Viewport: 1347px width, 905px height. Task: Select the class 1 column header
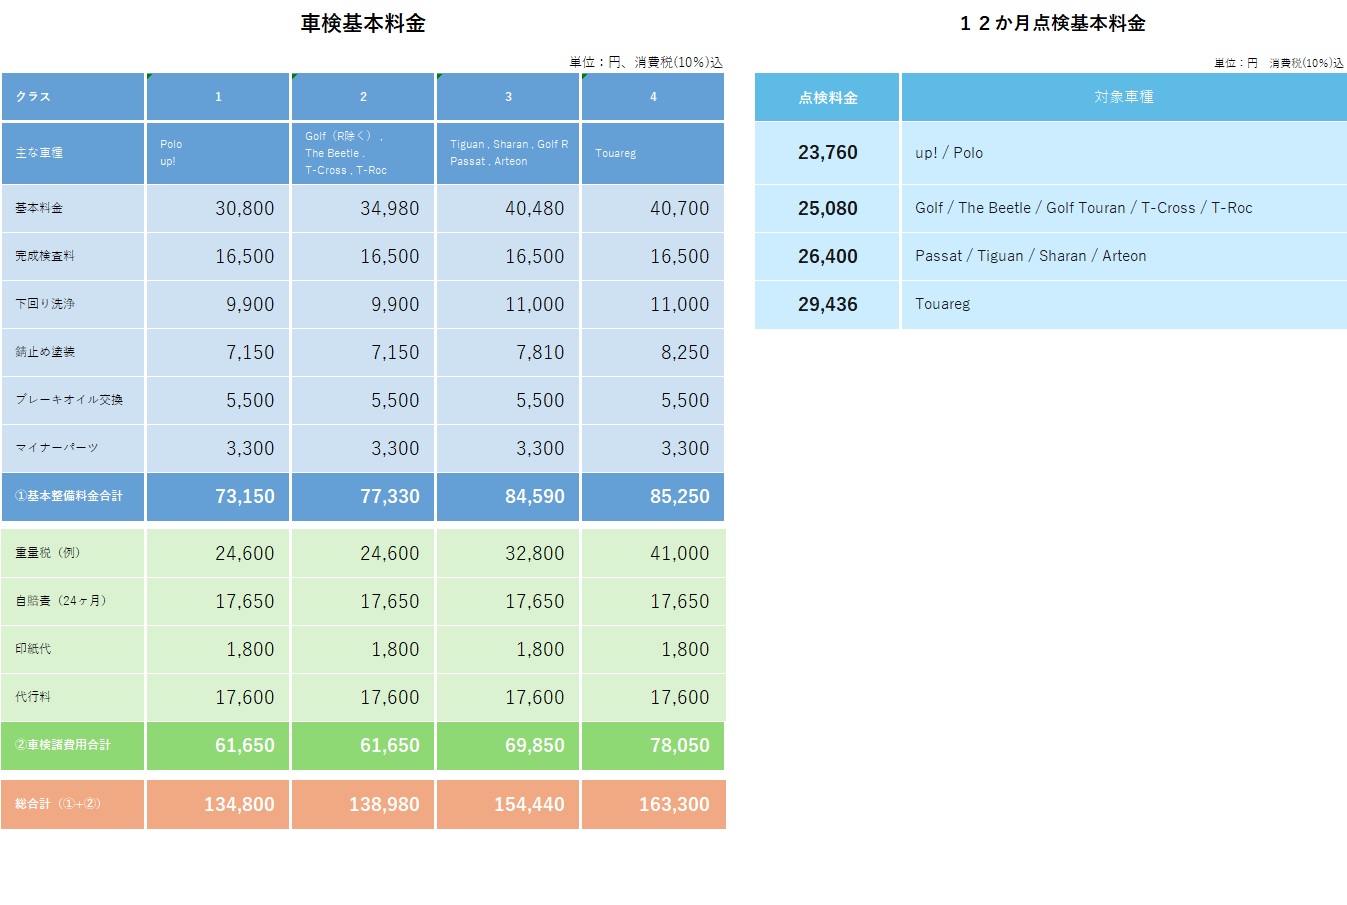click(218, 97)
